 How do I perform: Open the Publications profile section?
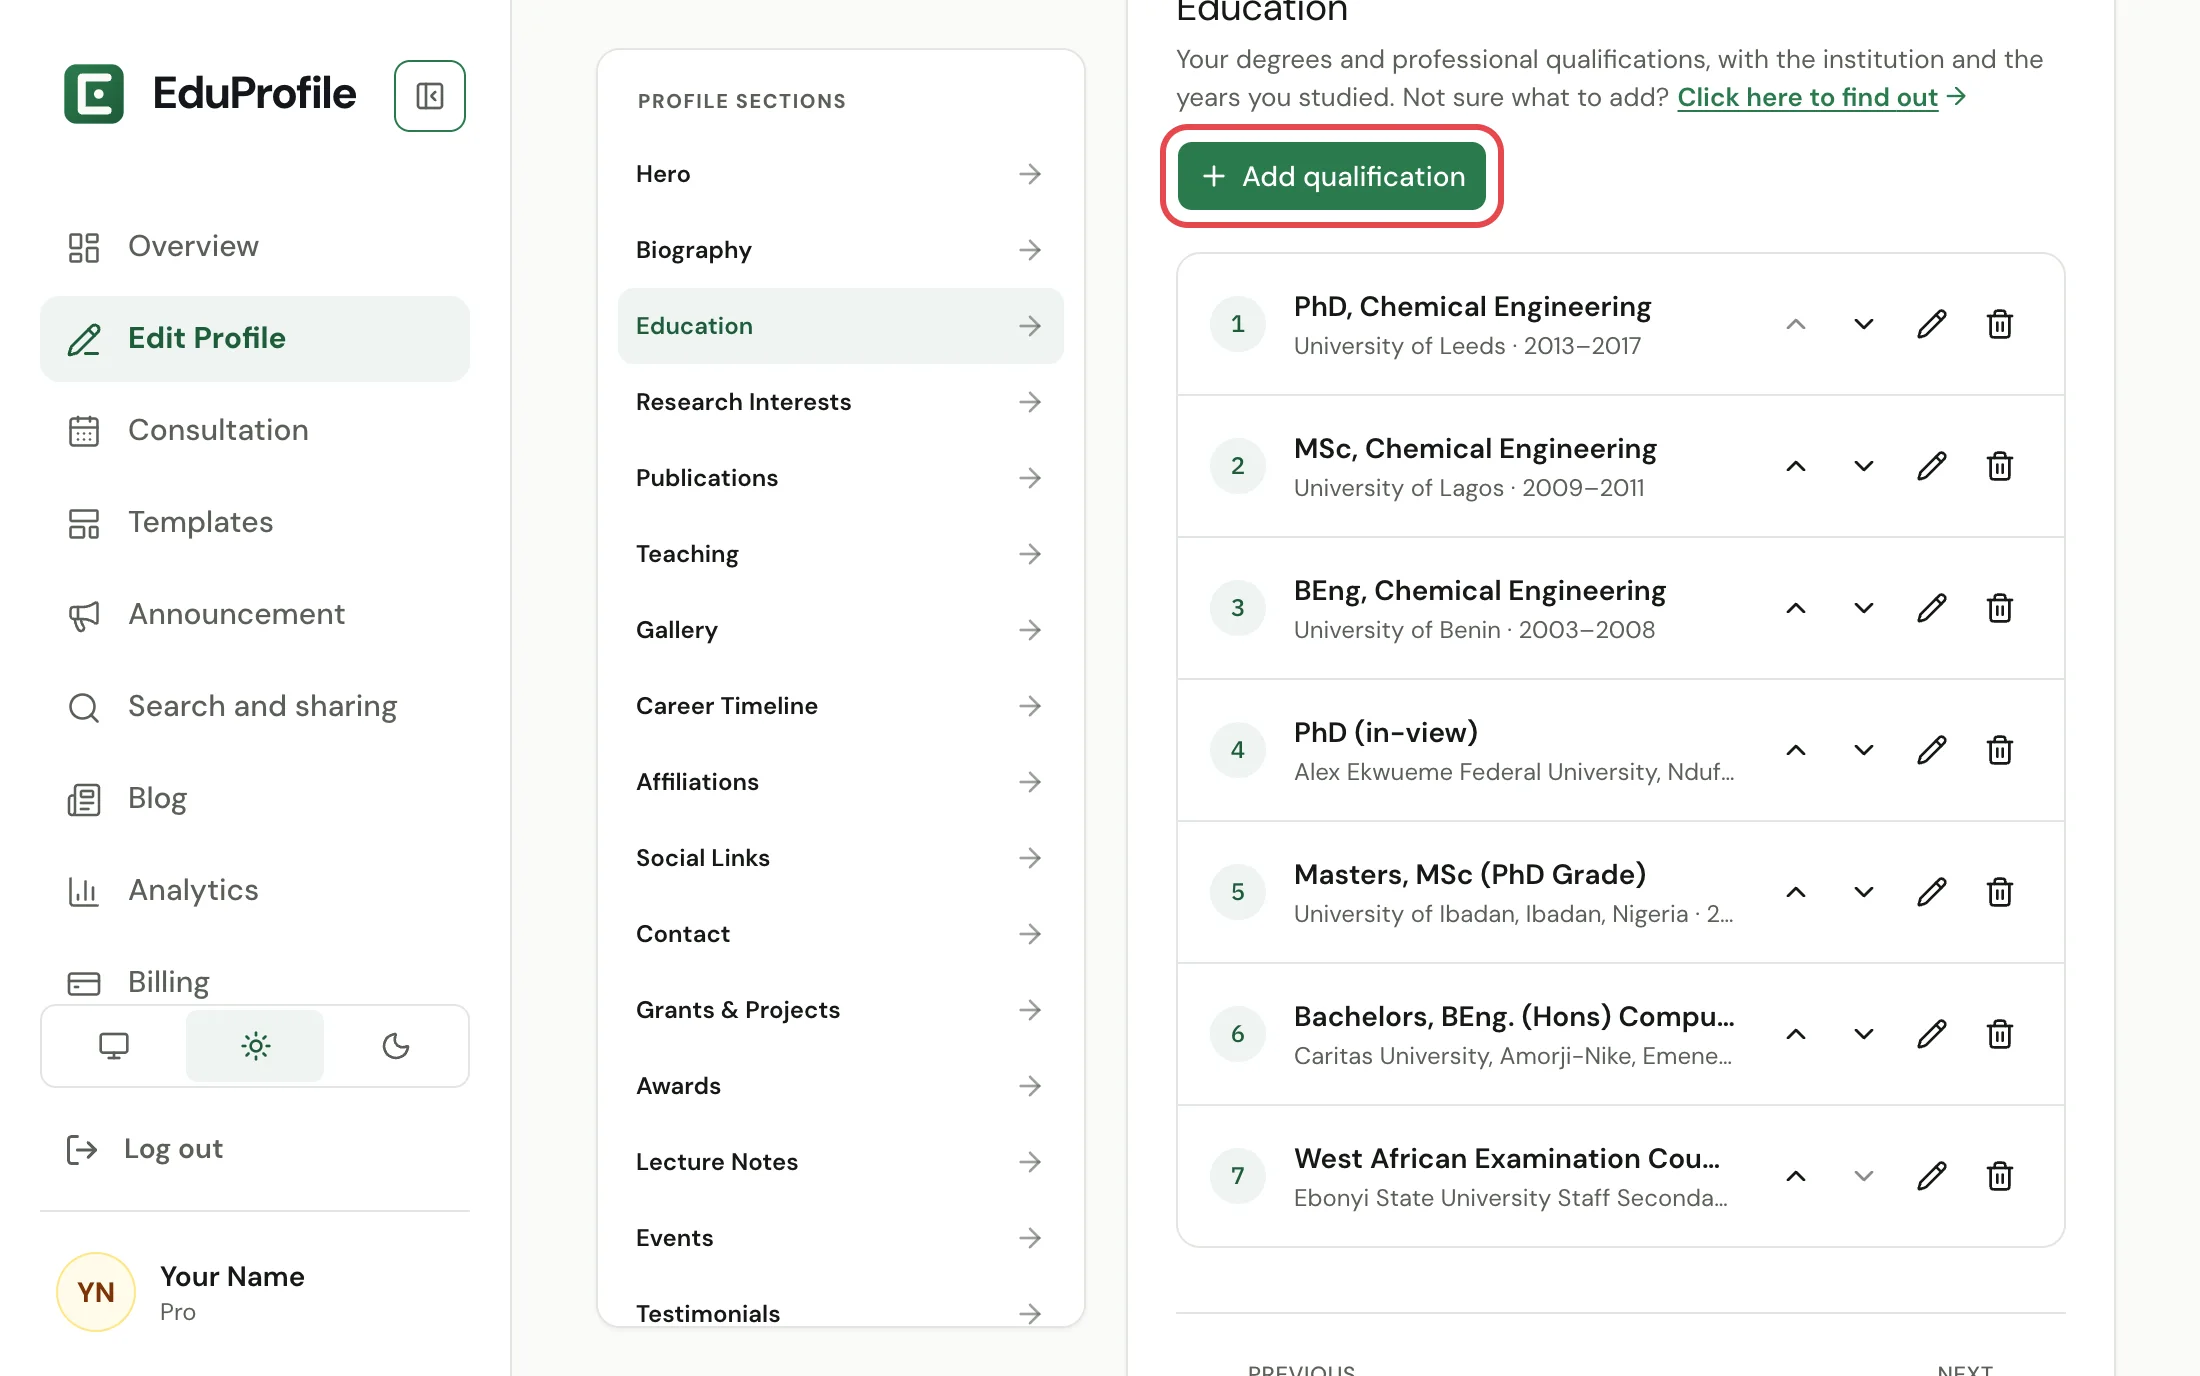coord(840,478)
